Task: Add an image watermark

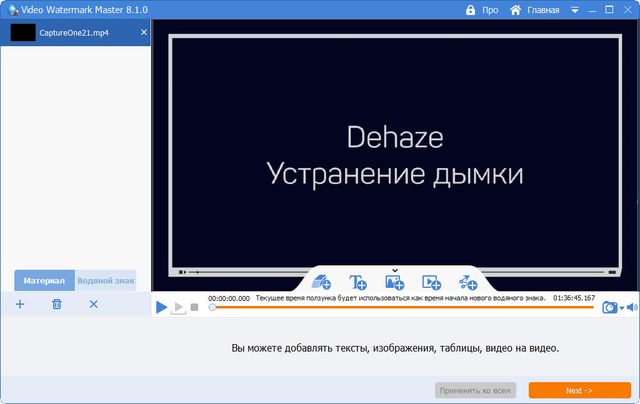Action: [394, 283]
